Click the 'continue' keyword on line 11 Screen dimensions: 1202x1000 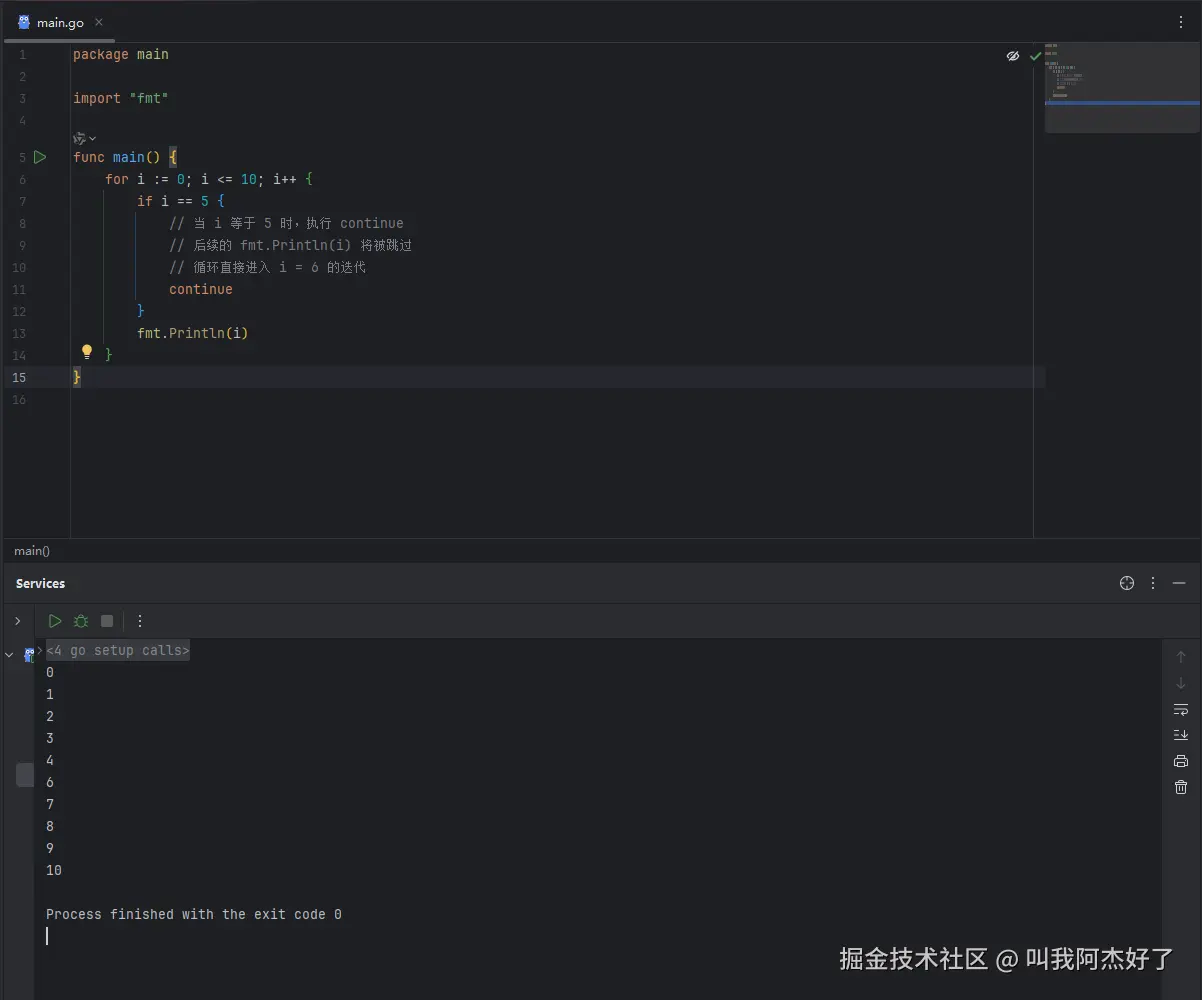(201, 289)
